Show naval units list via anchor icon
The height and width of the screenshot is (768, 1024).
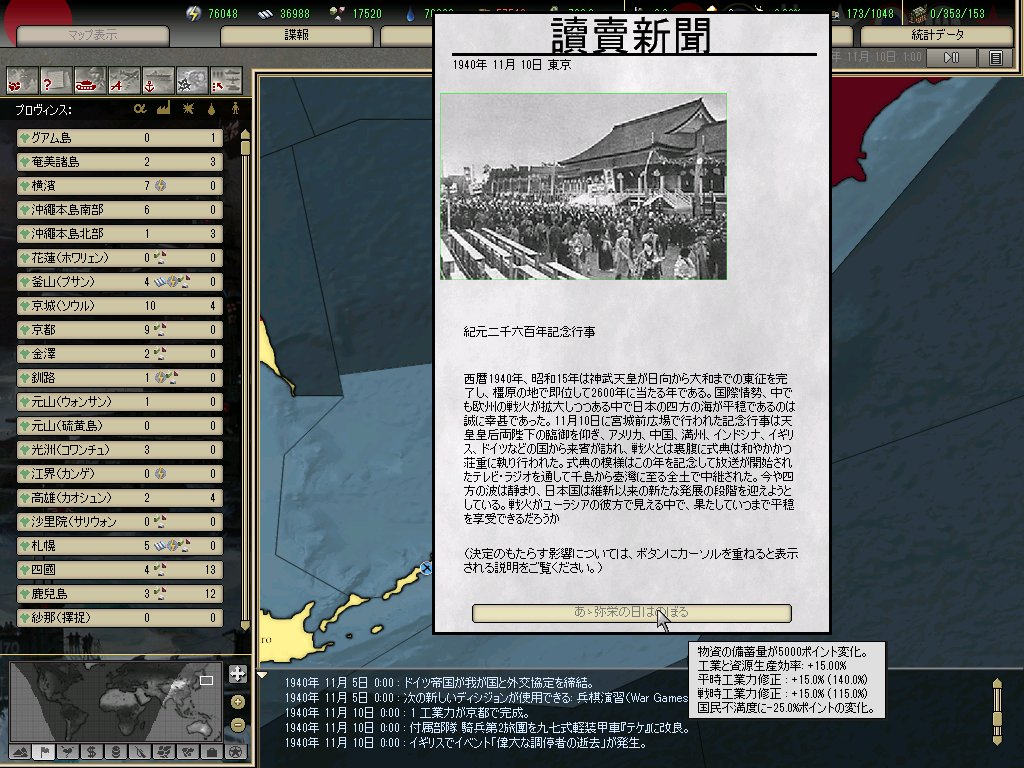(158, 80)
